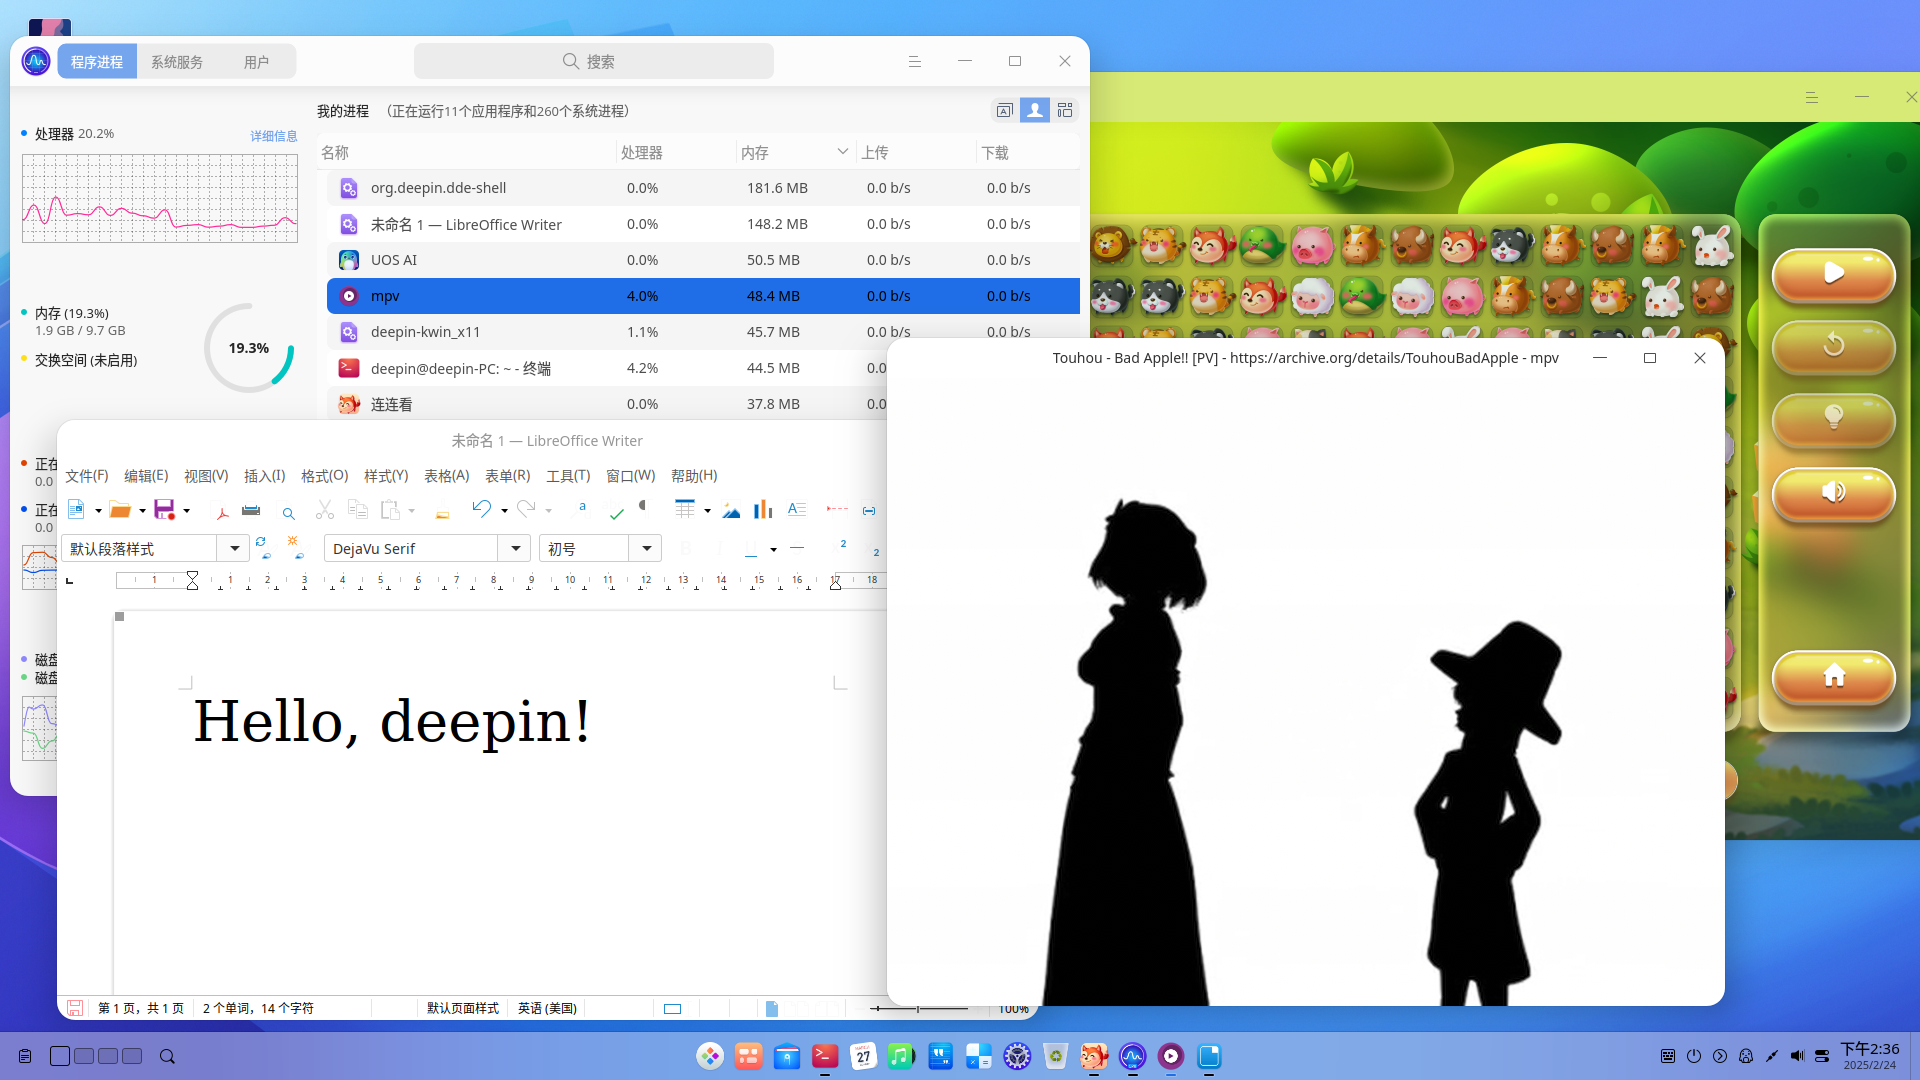This screenshot has height=1080, width=1920.
Task: Expand the paragraph style combo box
Action: point(234,548)
